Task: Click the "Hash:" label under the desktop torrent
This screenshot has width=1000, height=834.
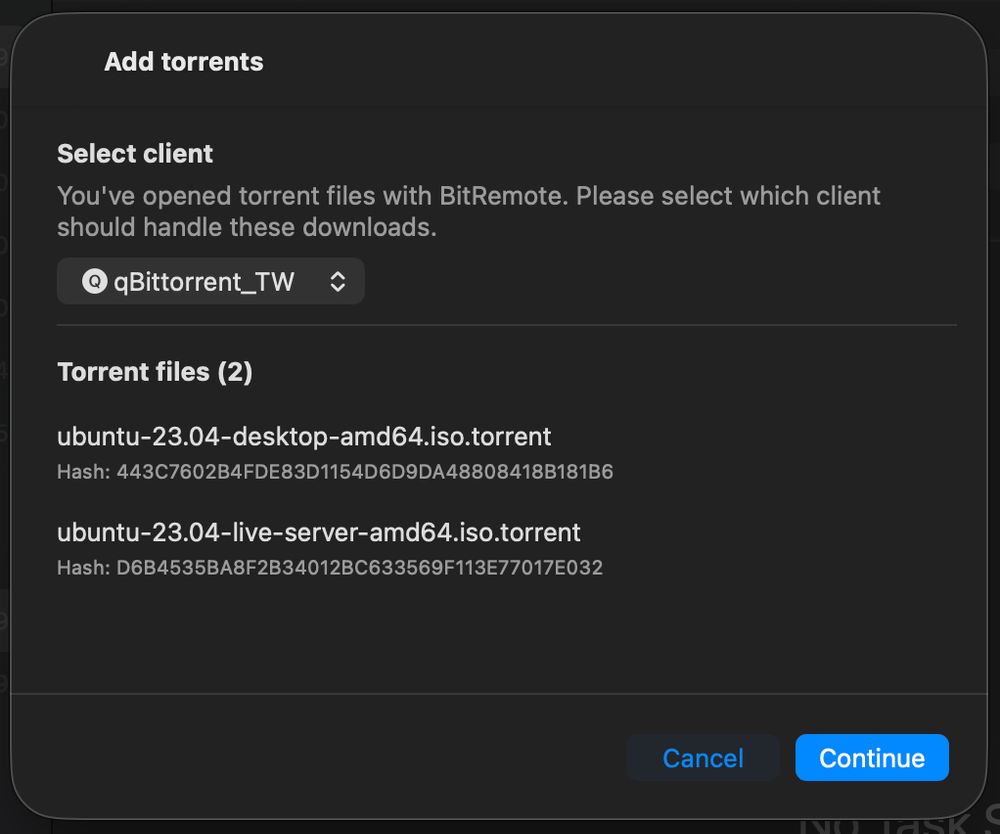Action: pos(83,472)
